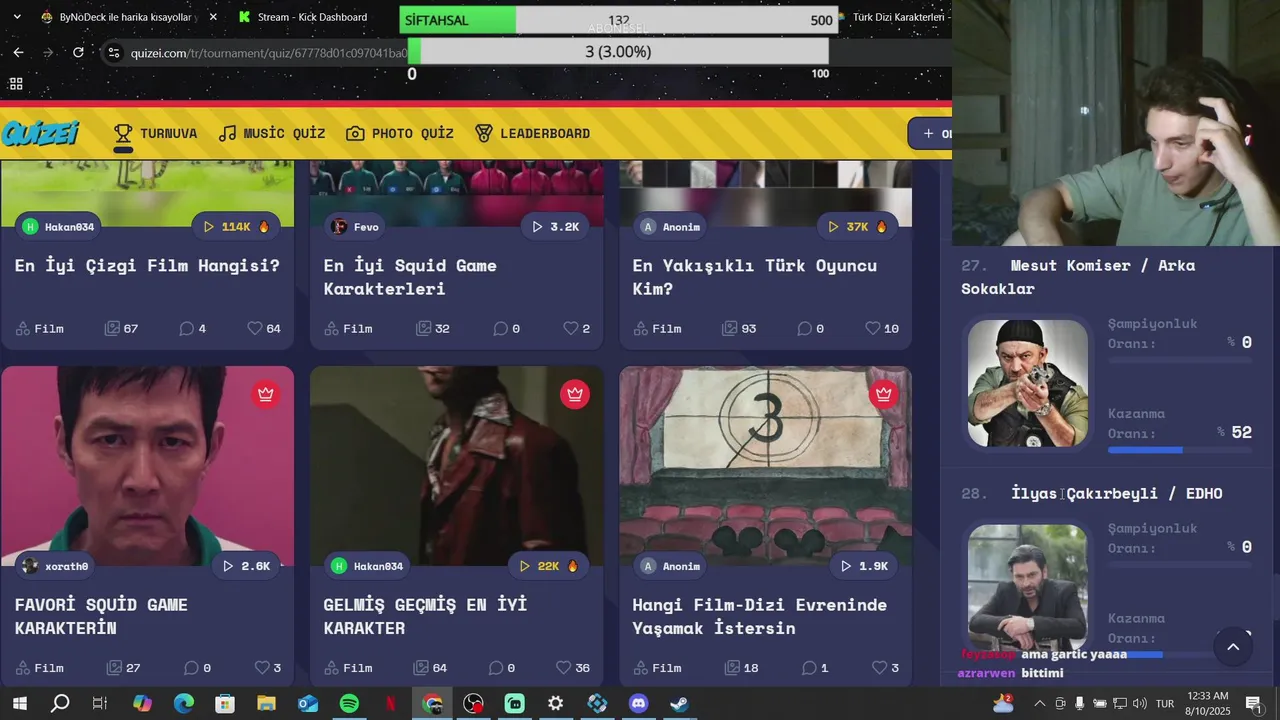Open the Turnuva tab in Quizei navbar
The image size is (1280, 720).
point(155,133)
